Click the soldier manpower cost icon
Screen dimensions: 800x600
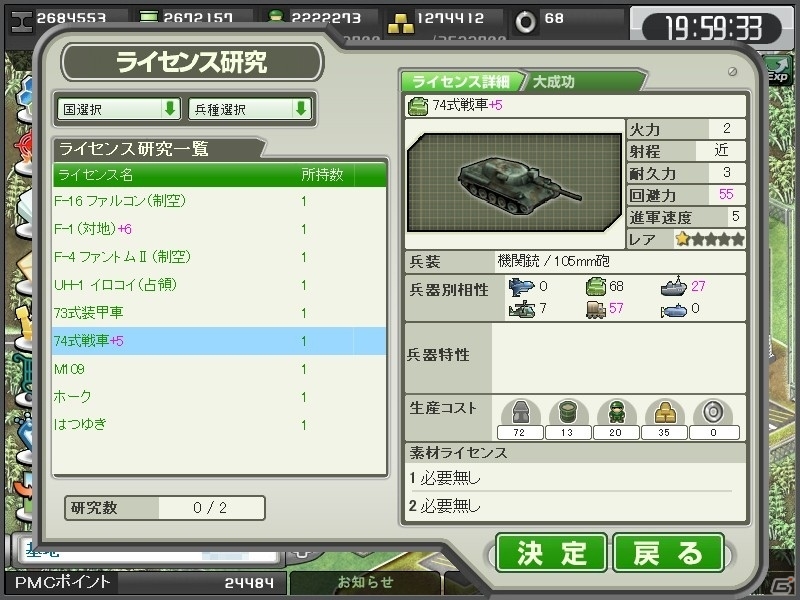pyautogui.click(x=616, y=412)
